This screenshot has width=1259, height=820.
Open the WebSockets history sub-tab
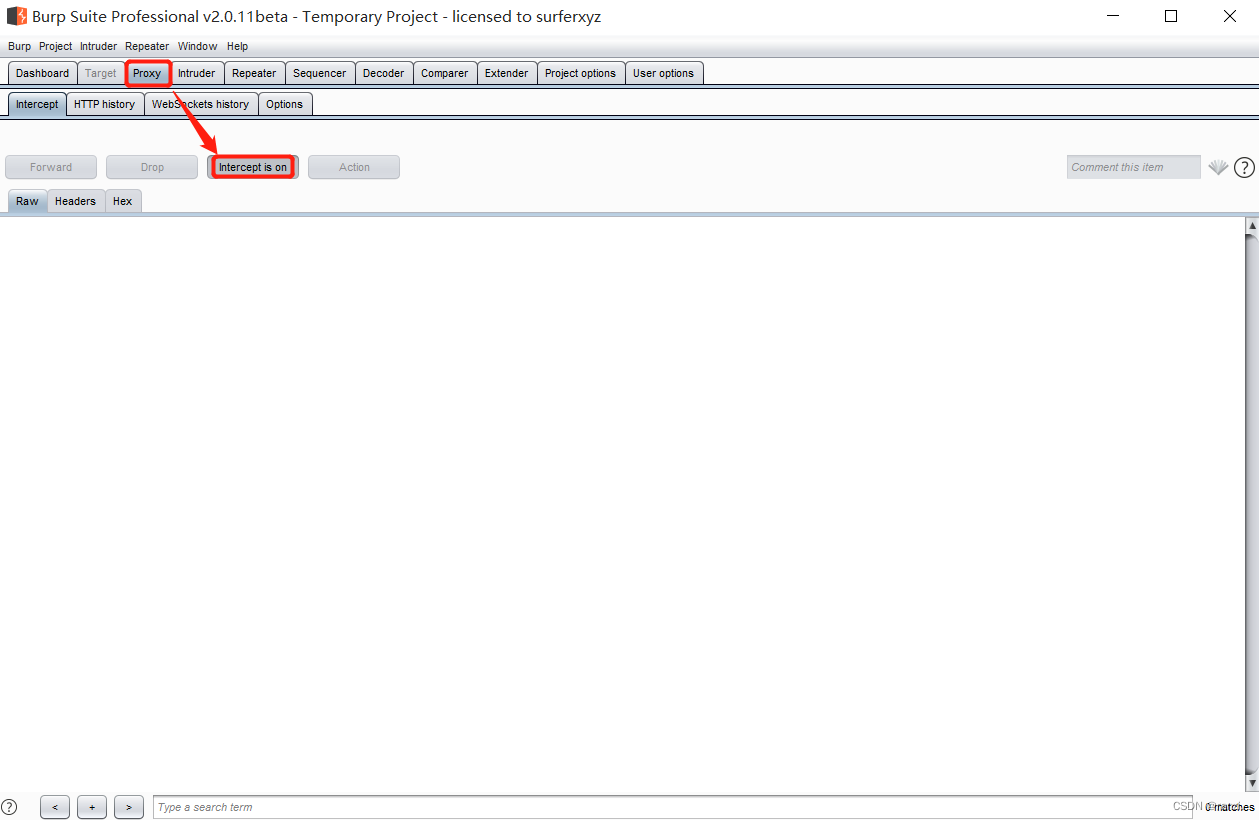click(201, 104)
